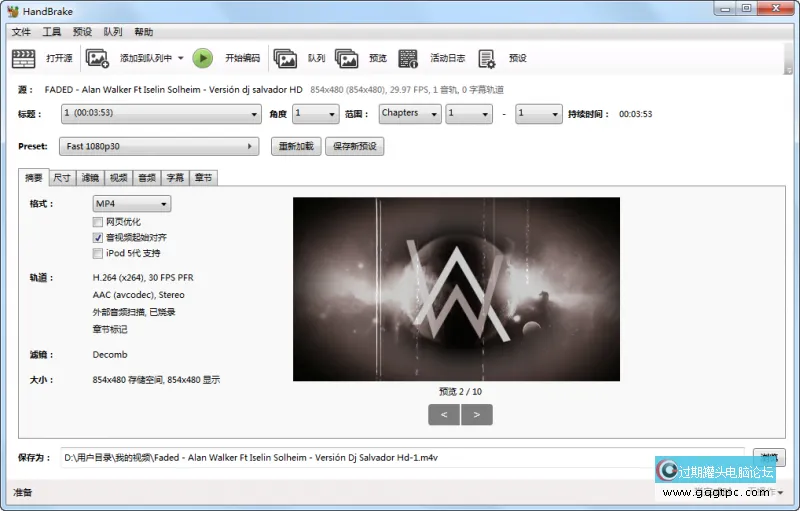
Task: Open the 帮助 menu
Action: (143, 32)
